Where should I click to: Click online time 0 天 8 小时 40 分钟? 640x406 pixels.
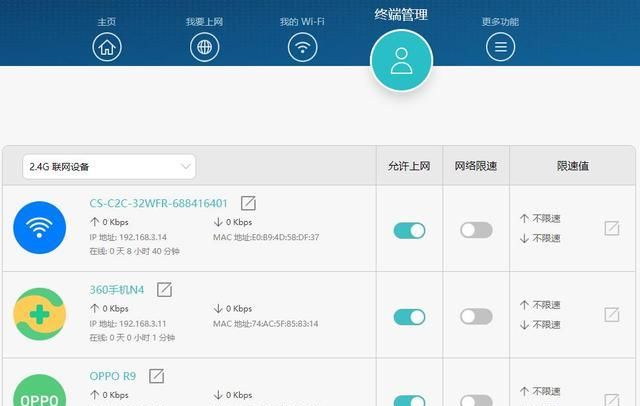click(x=144, y=251)
